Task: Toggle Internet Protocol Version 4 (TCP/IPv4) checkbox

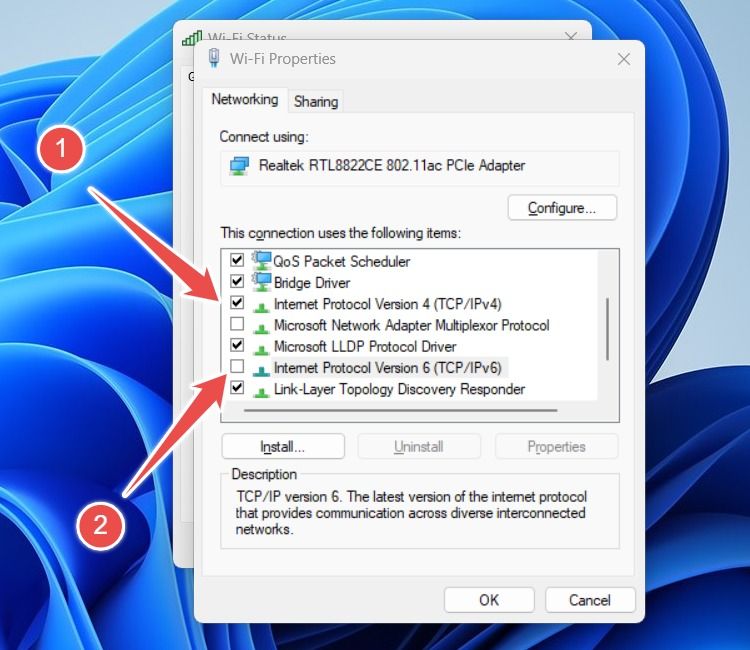Action: tap(237, 302)
